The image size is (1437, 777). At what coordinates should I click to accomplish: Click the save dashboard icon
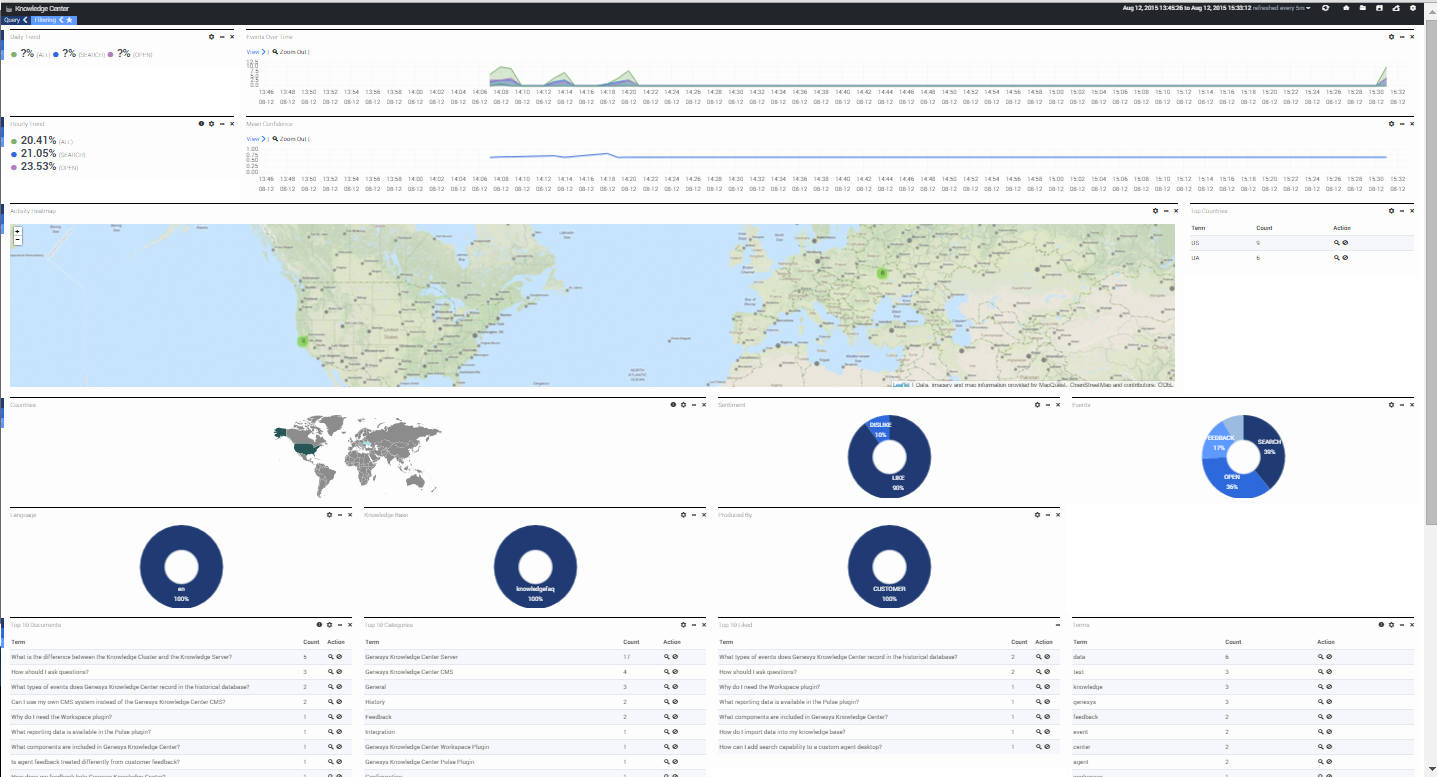click(x=1379, y=8)
